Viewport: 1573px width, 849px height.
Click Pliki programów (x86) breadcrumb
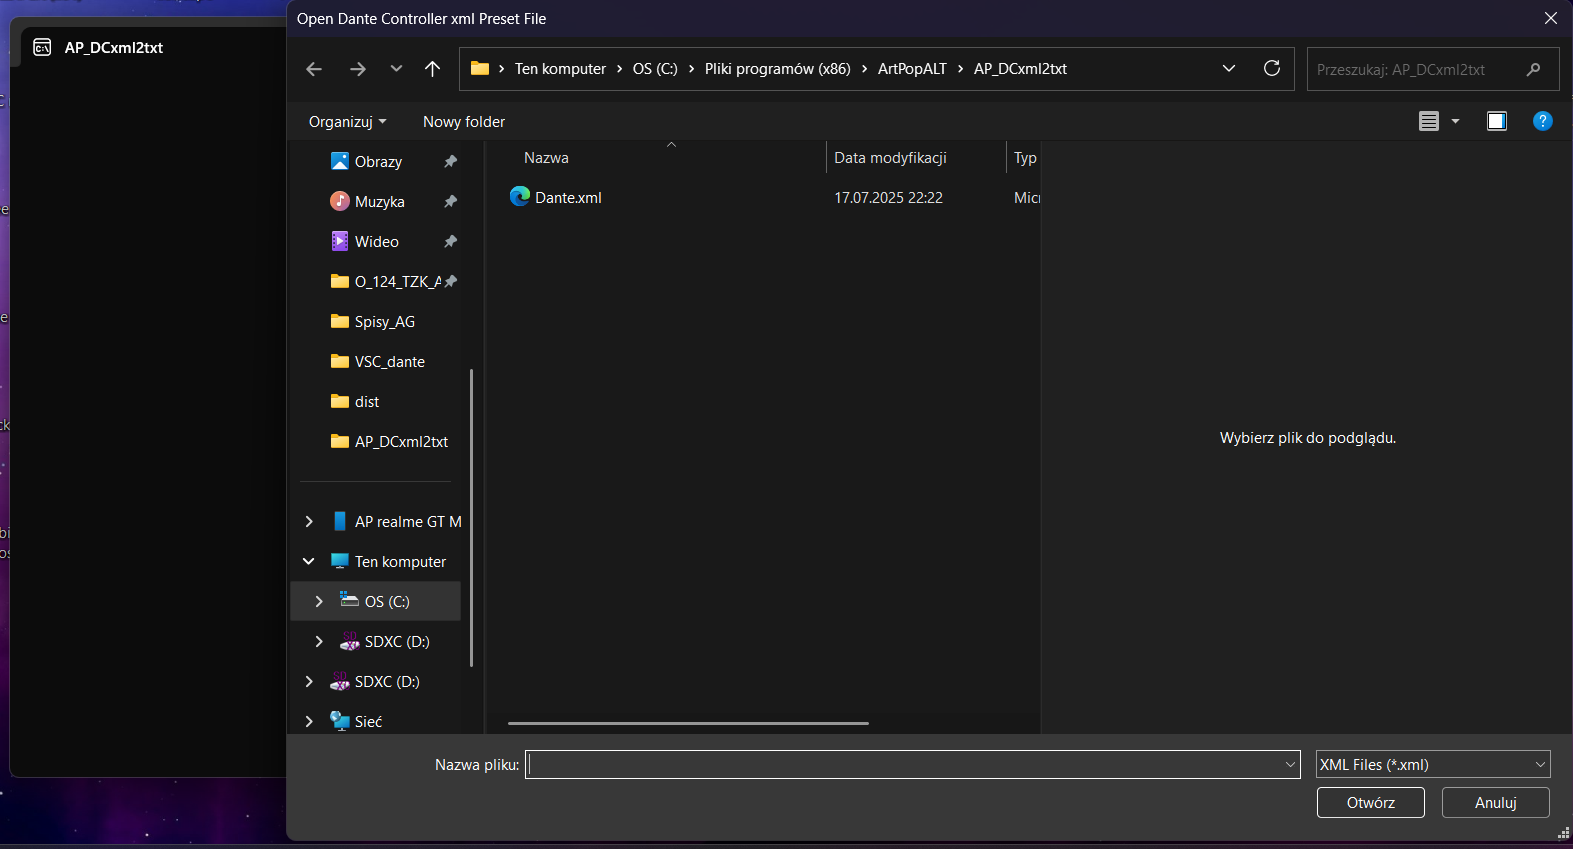click(777, 69)
